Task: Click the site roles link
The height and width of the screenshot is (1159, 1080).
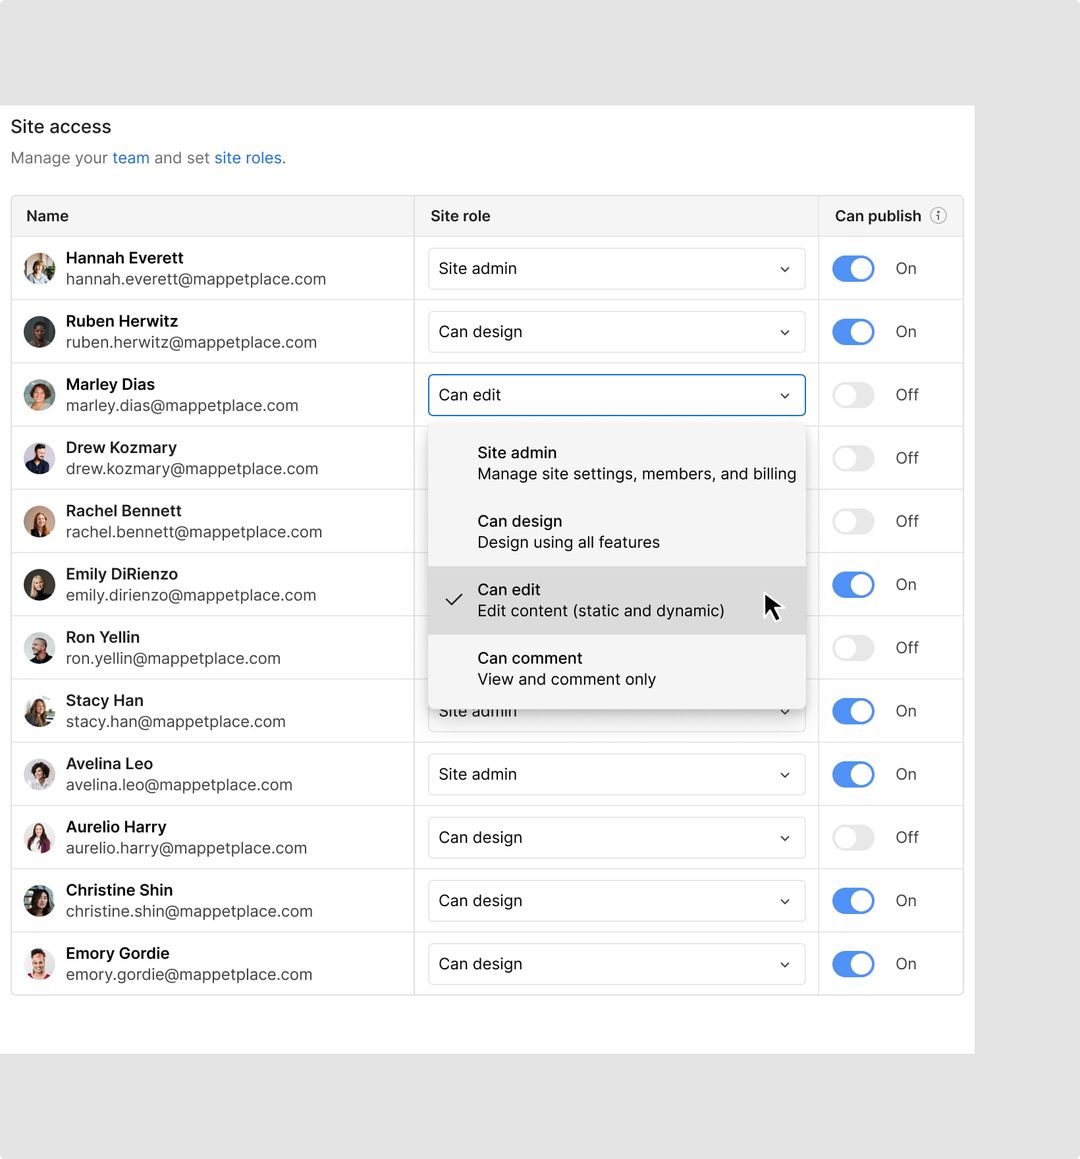Action: click(x=247, y=157)
